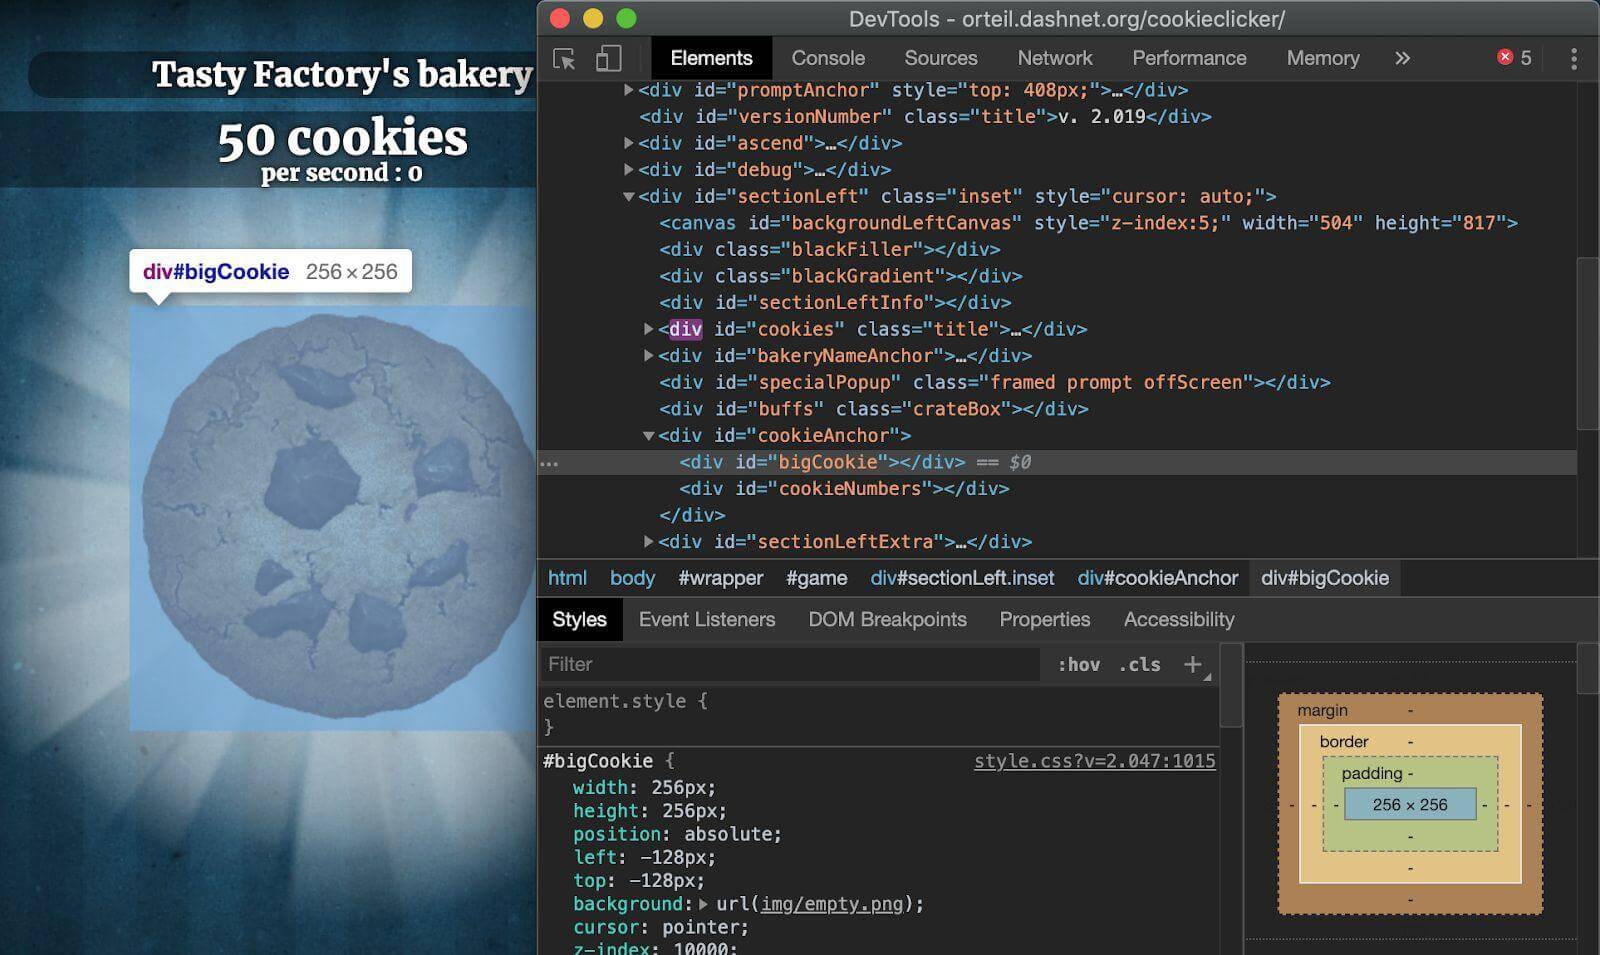Select the blackFiller div row

point(829,250)
